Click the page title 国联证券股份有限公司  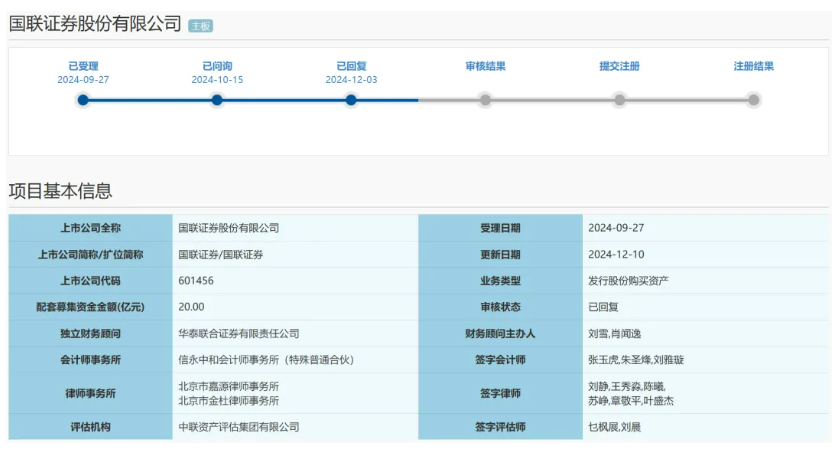point(95,24)
